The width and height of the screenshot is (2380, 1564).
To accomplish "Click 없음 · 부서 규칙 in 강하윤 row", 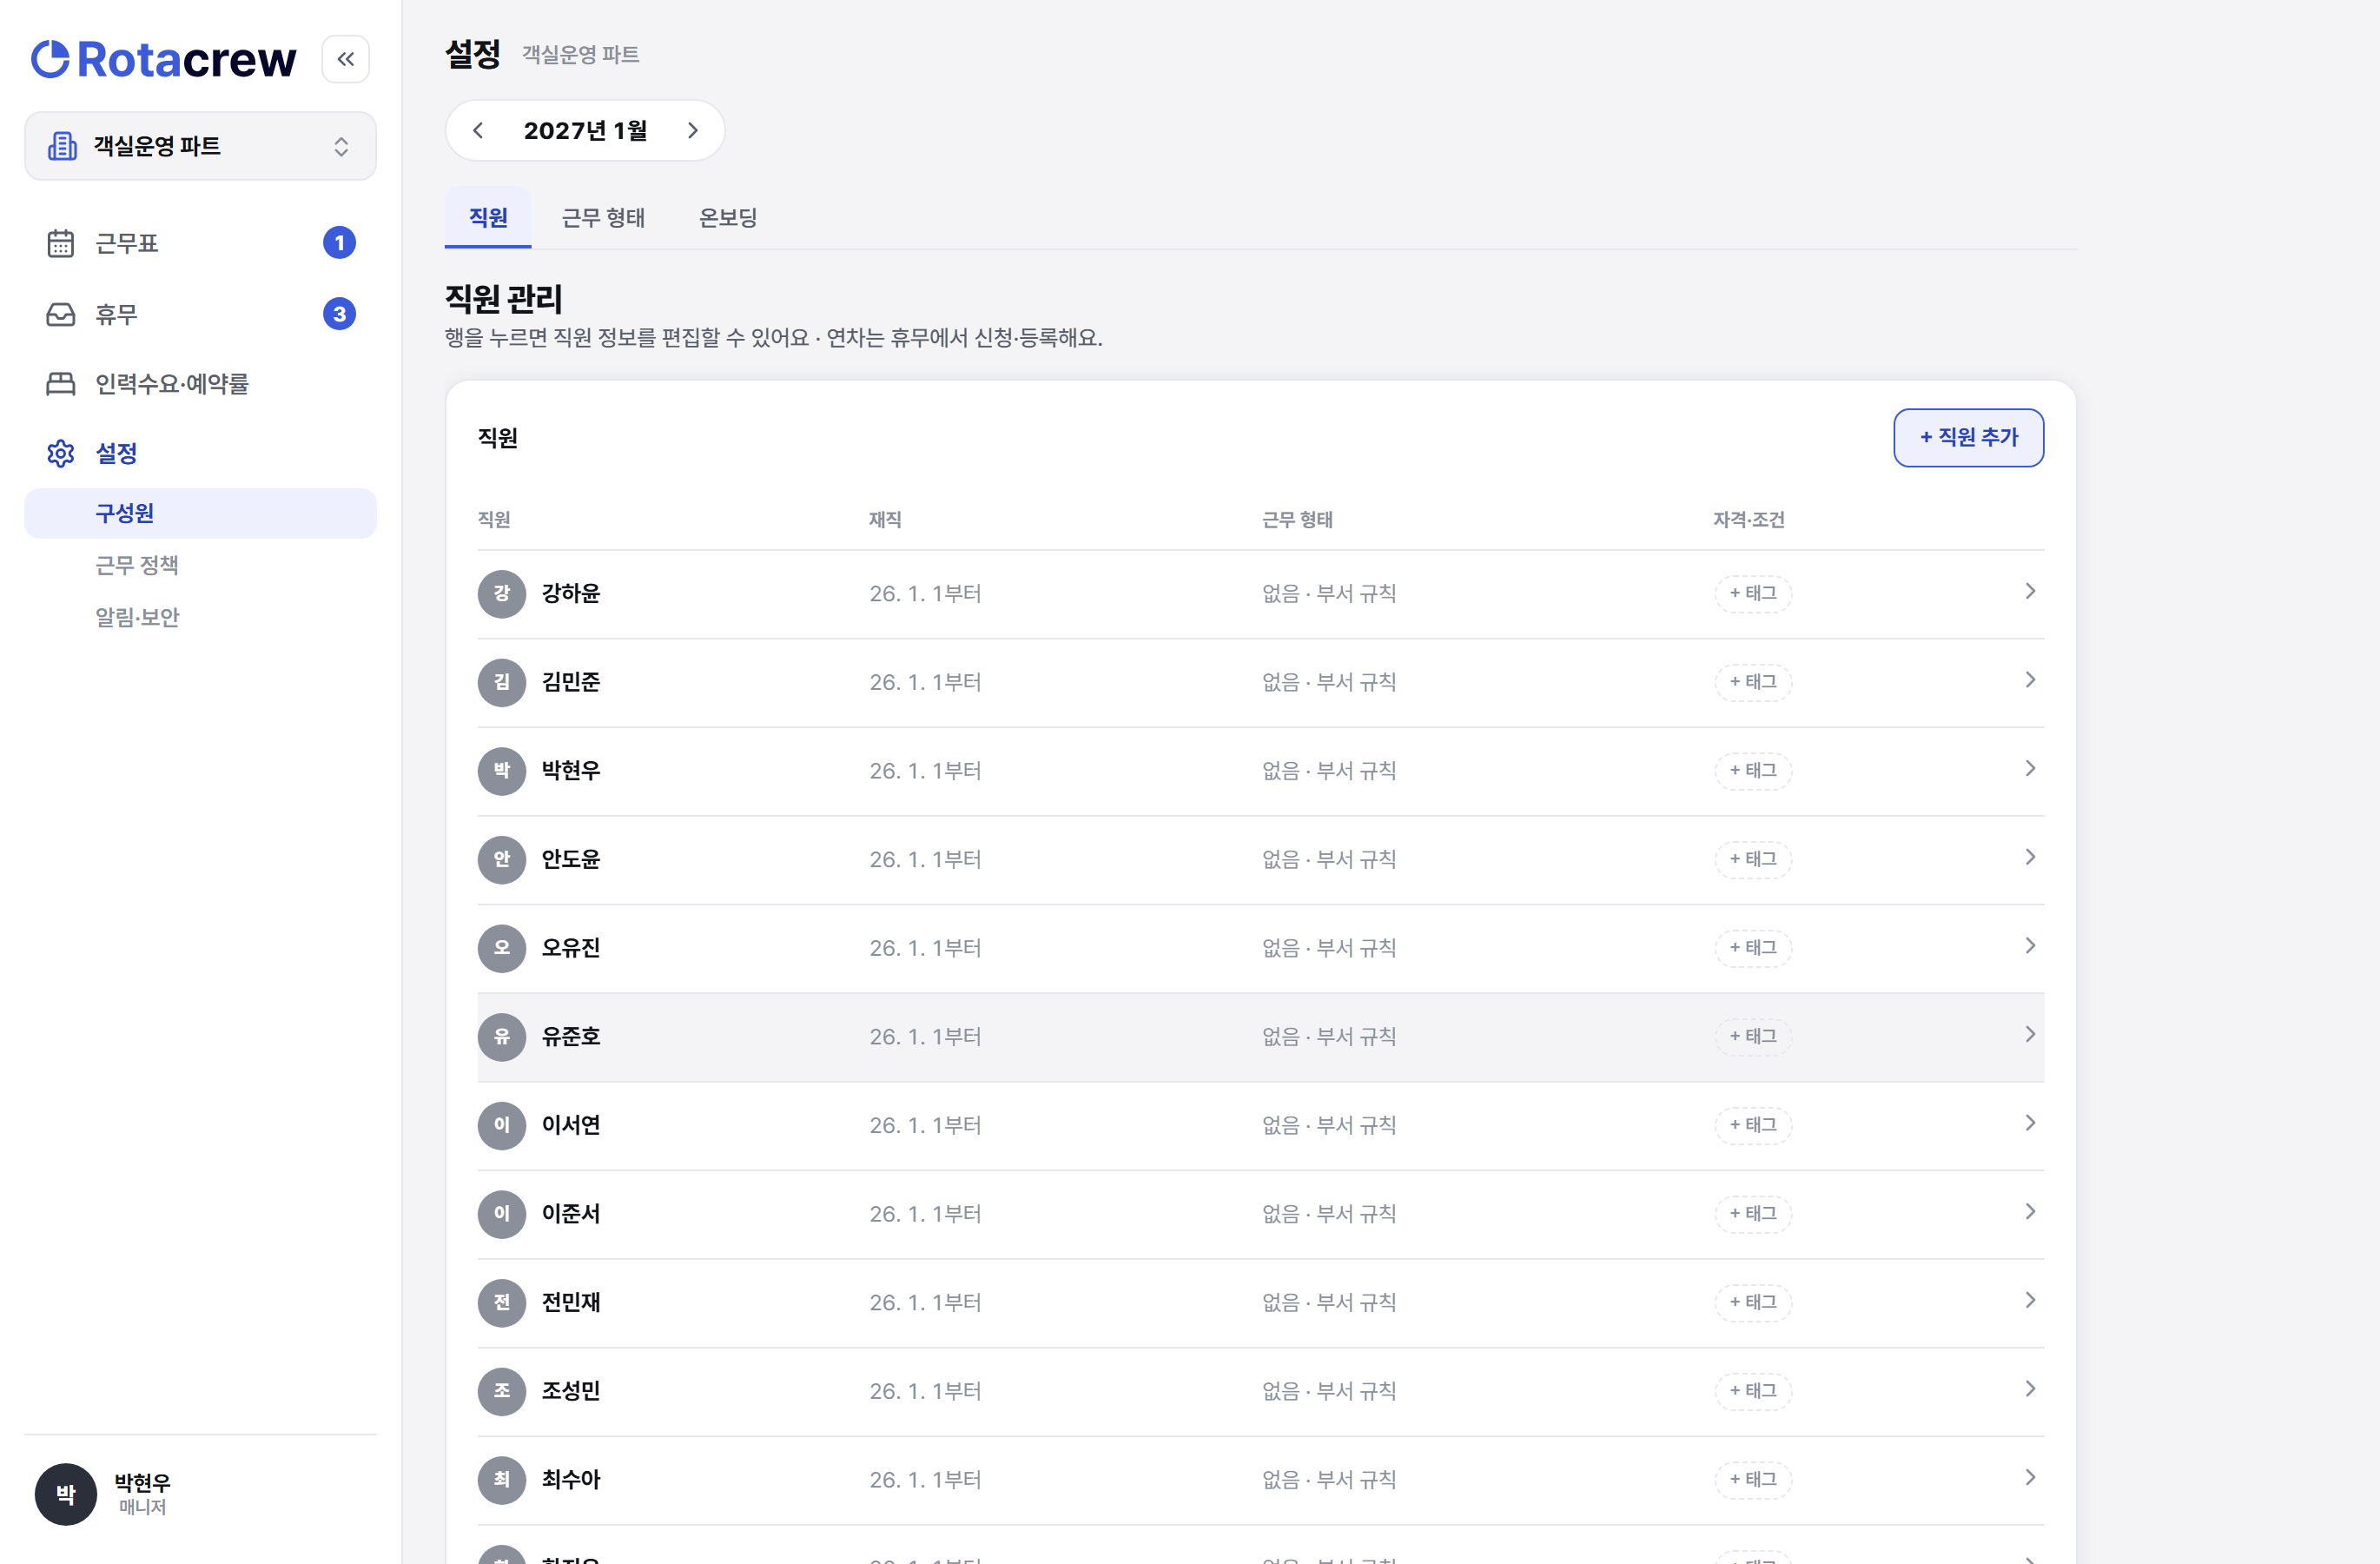I will pyautogui.click(x=1329, y=593).
